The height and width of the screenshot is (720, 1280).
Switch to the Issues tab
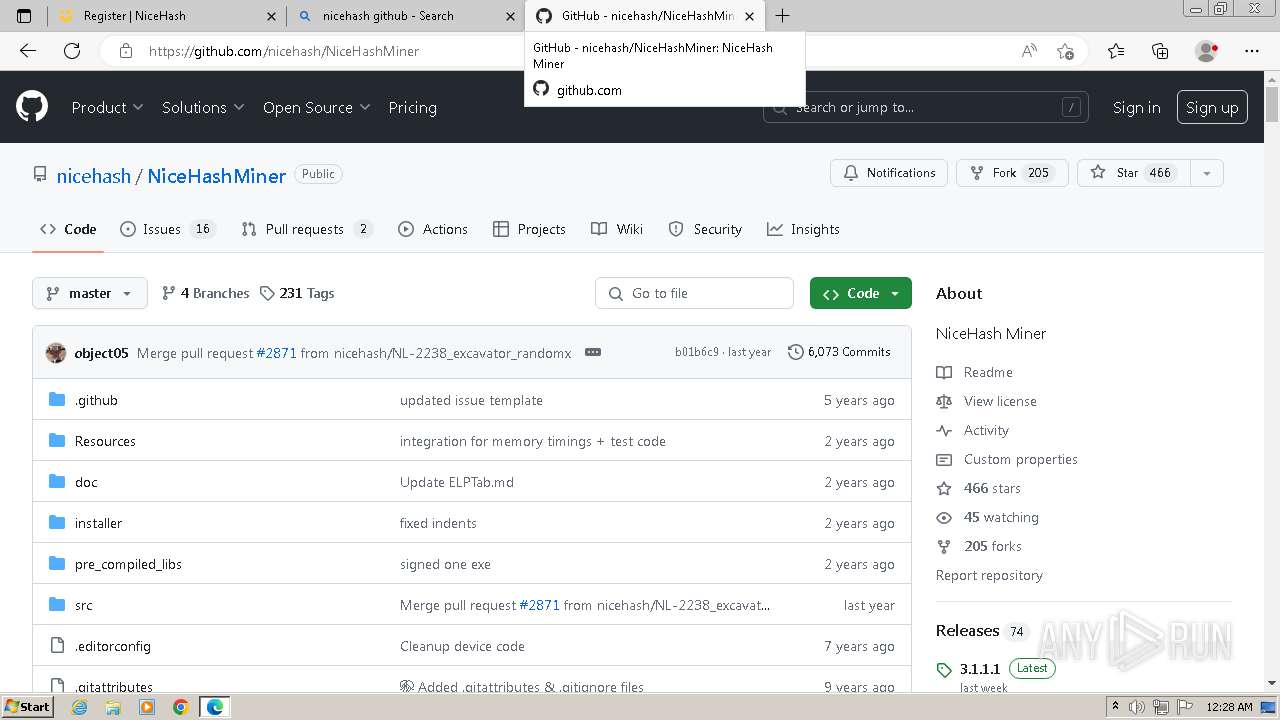pyautogui.click(x=167, y=229)
